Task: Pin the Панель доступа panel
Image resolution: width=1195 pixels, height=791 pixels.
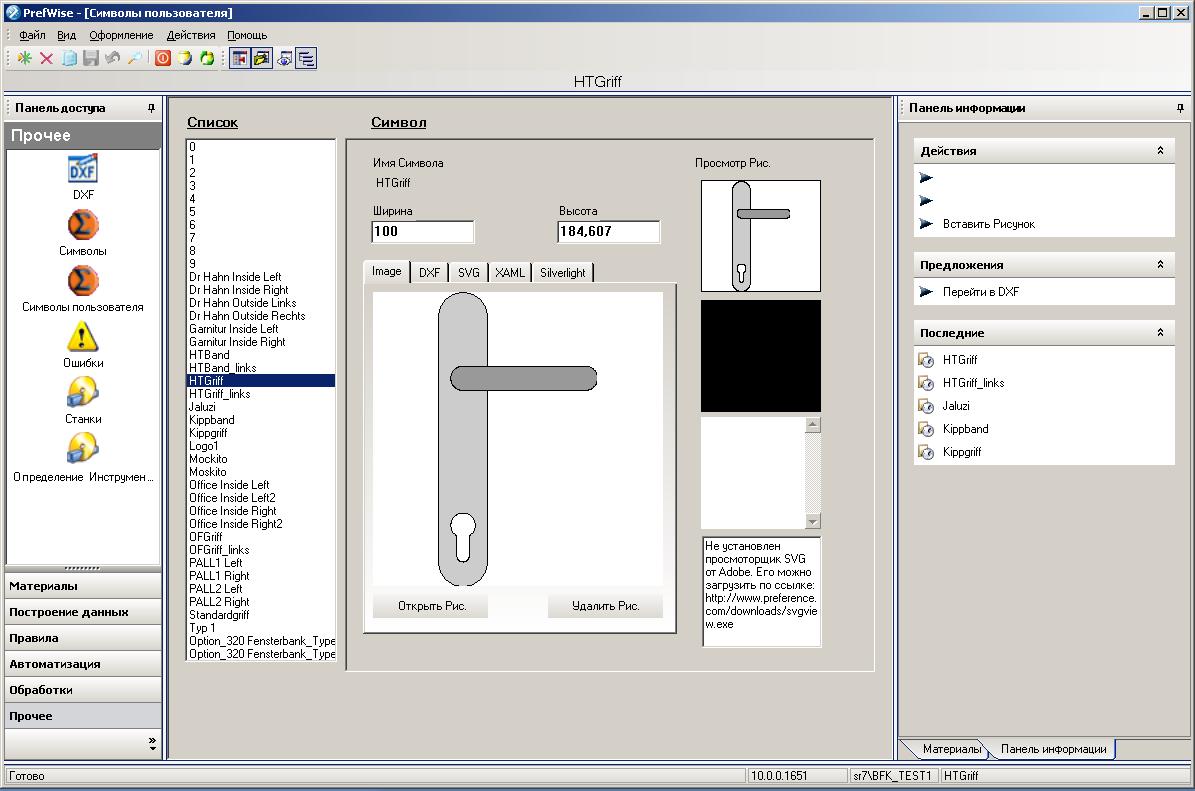Action: pyautogui.click(x=152, y=108)
